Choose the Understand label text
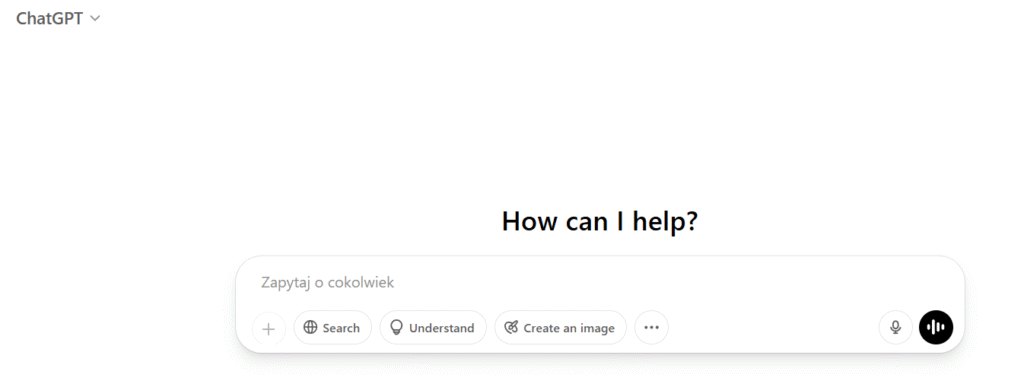 441,328
